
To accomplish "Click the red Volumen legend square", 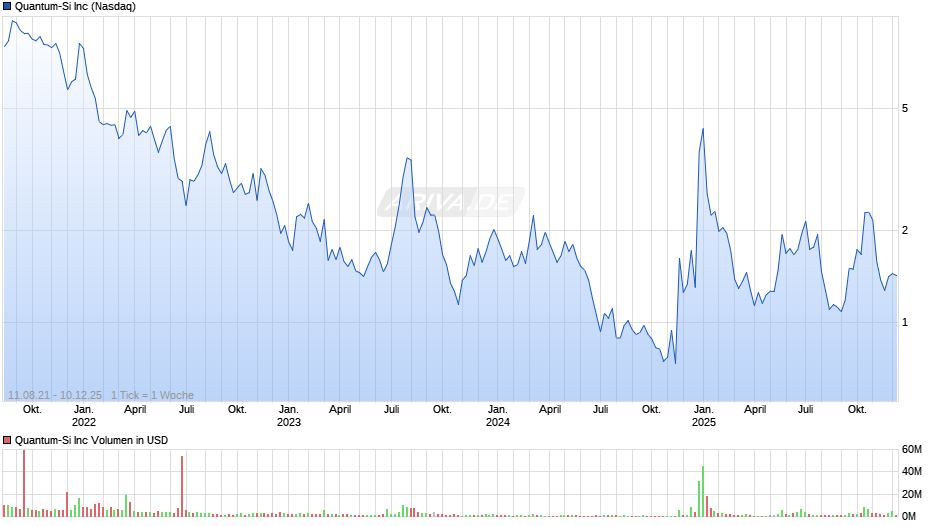I will 7,440.
